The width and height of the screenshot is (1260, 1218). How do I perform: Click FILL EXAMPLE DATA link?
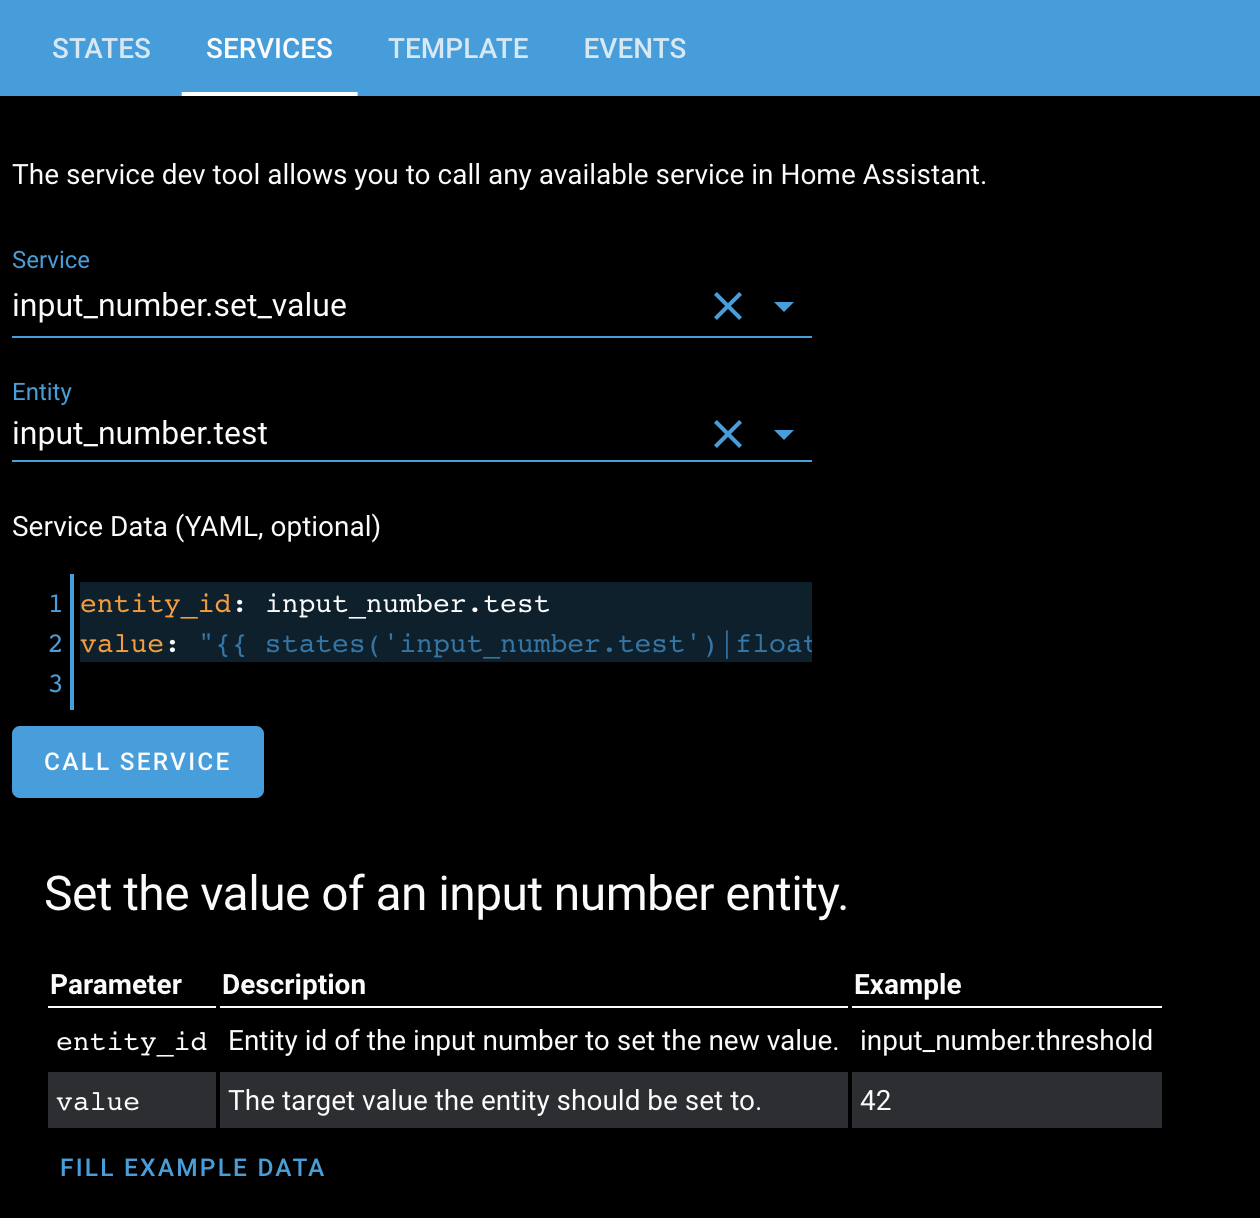192,1167
